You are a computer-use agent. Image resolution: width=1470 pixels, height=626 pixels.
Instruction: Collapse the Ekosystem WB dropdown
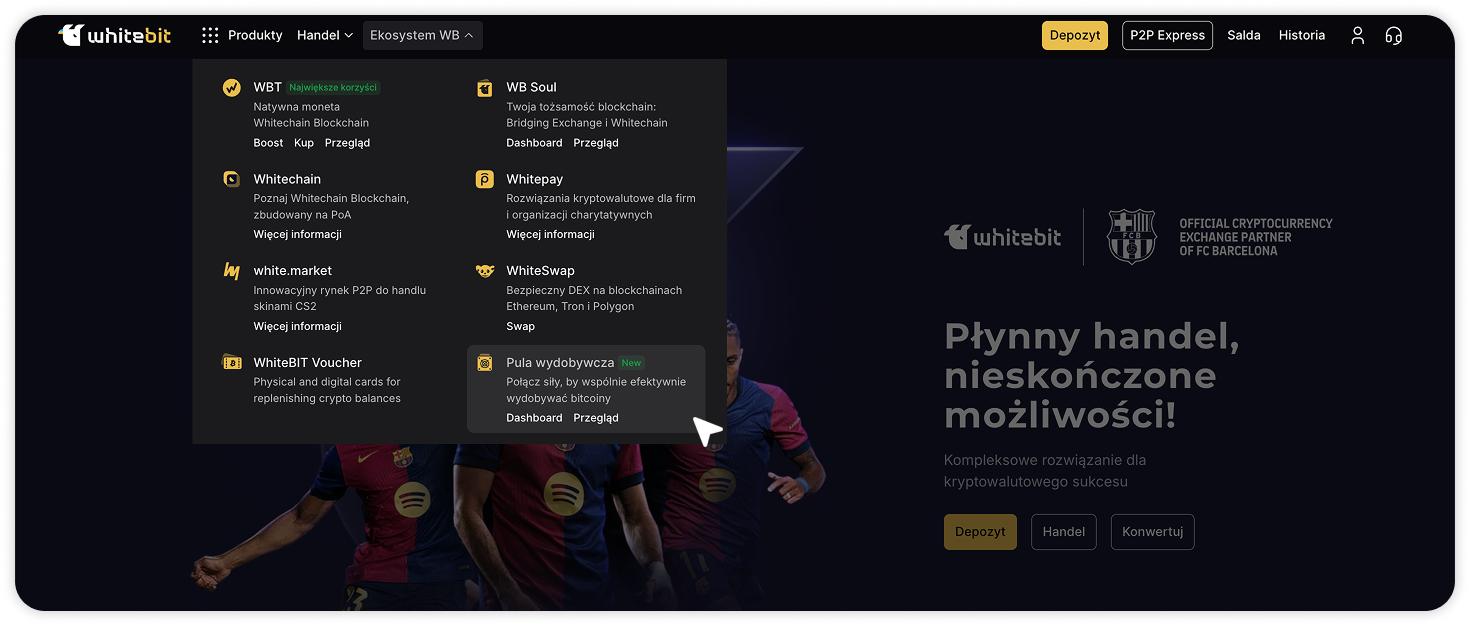pyautogui.click(x=422, y=35)
